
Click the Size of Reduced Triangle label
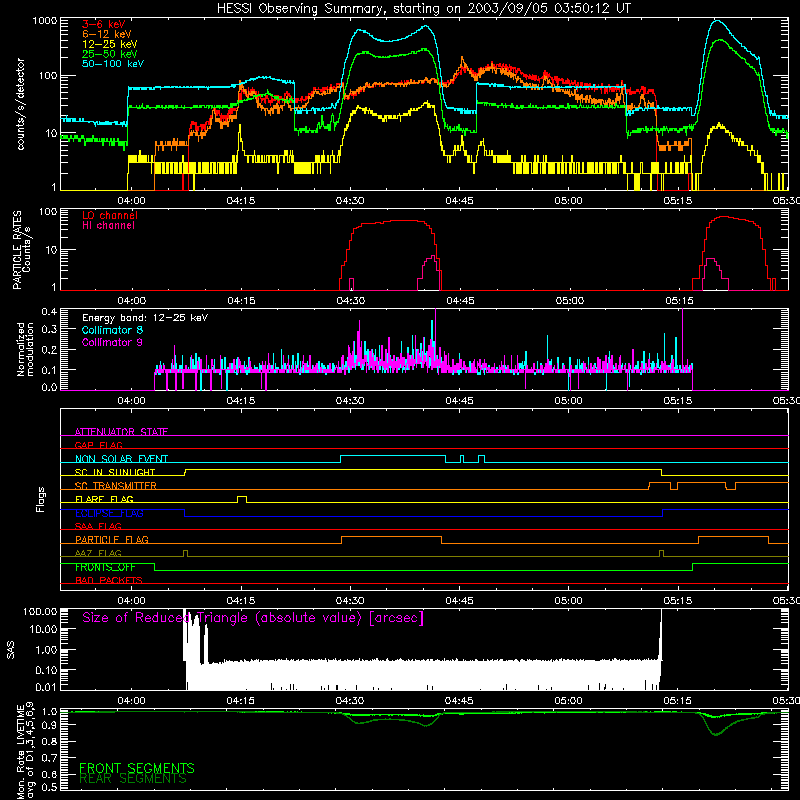[x=253, y=618]
